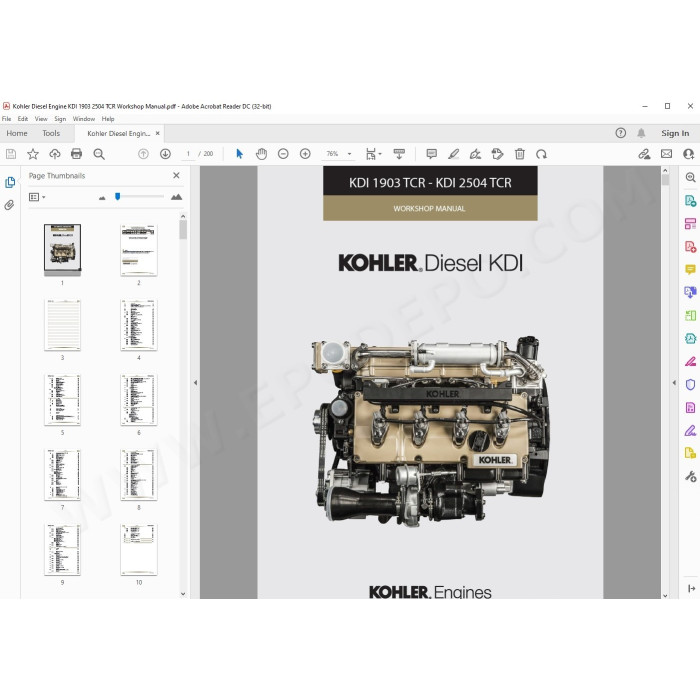Viewport: 700px width, 700px height.
Task: Close the Page Thumbnails panel
Action: pos(176,175)
